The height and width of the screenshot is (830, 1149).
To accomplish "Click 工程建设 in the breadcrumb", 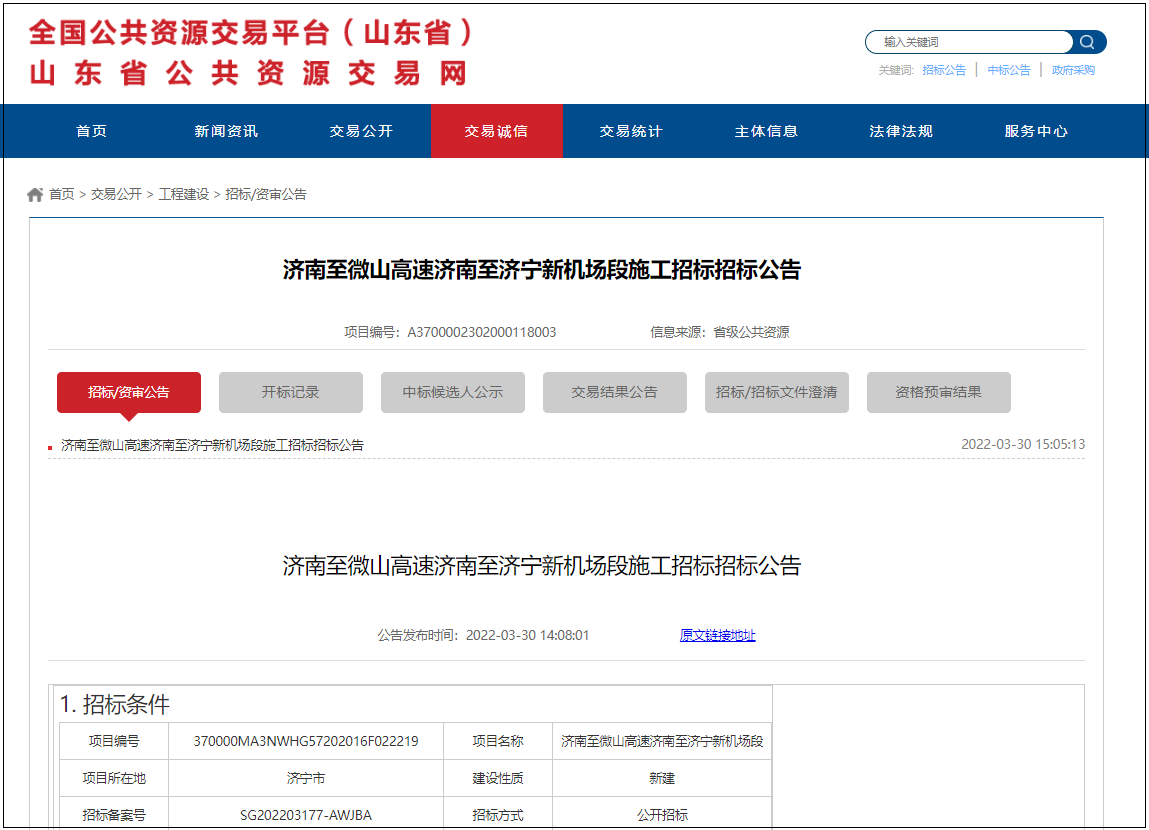I will coord(184,195).
